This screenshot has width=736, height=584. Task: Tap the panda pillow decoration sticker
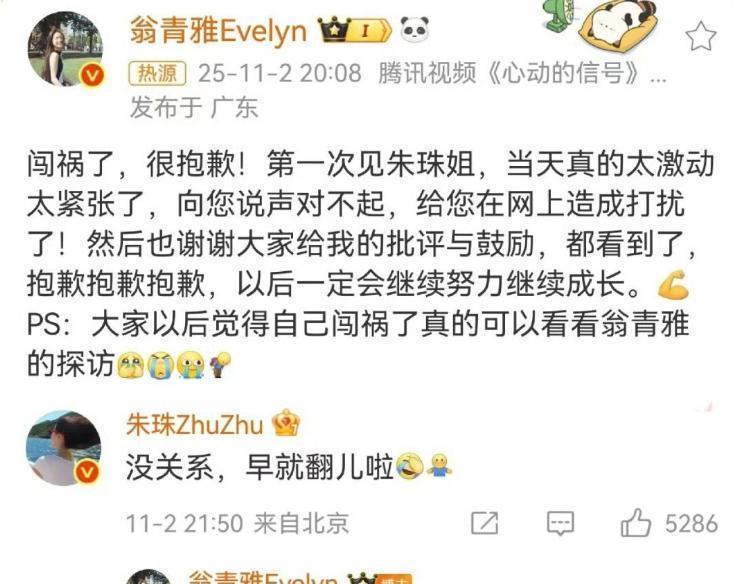pos(615,23)
